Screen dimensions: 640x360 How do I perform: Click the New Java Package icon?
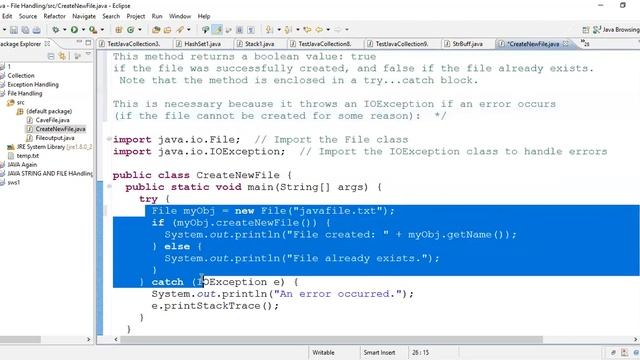(x=119, y=30)
